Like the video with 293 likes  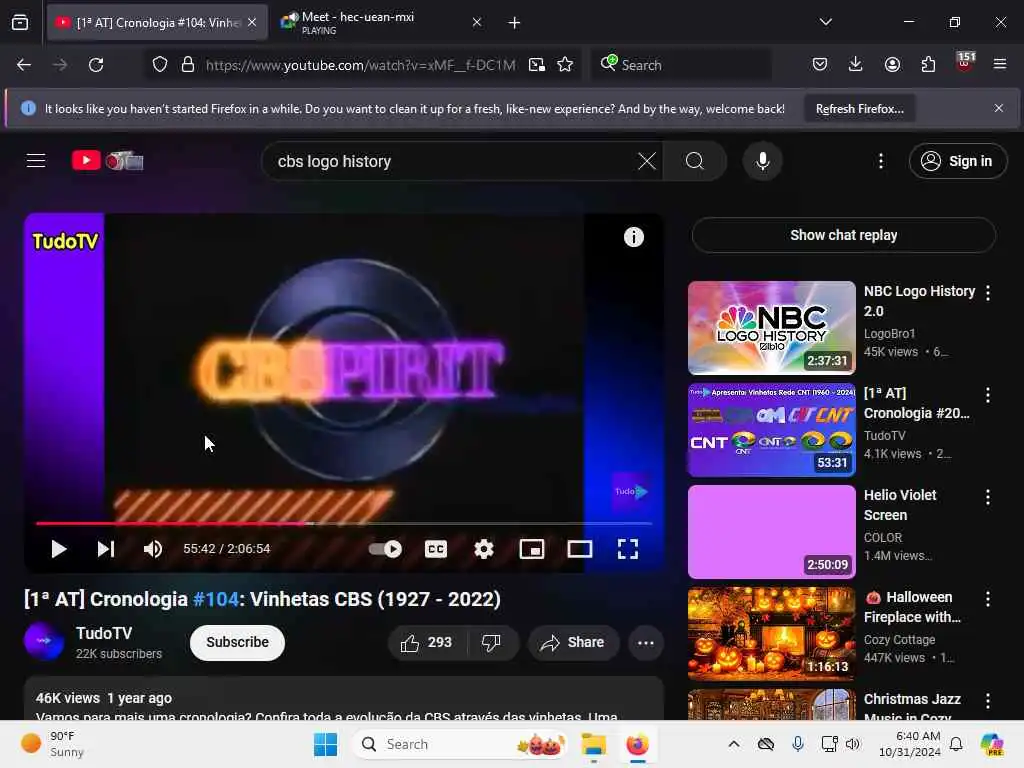[x=426, y=643]
